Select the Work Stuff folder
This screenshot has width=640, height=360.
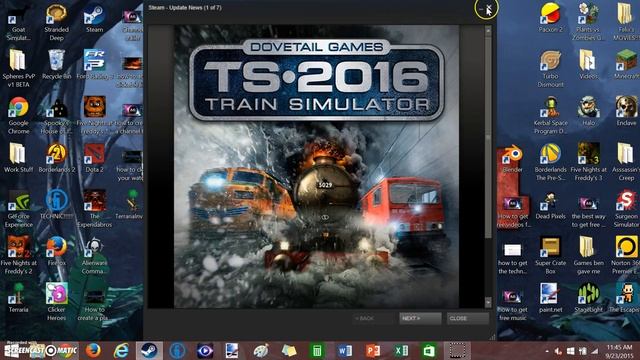[18, 158]
